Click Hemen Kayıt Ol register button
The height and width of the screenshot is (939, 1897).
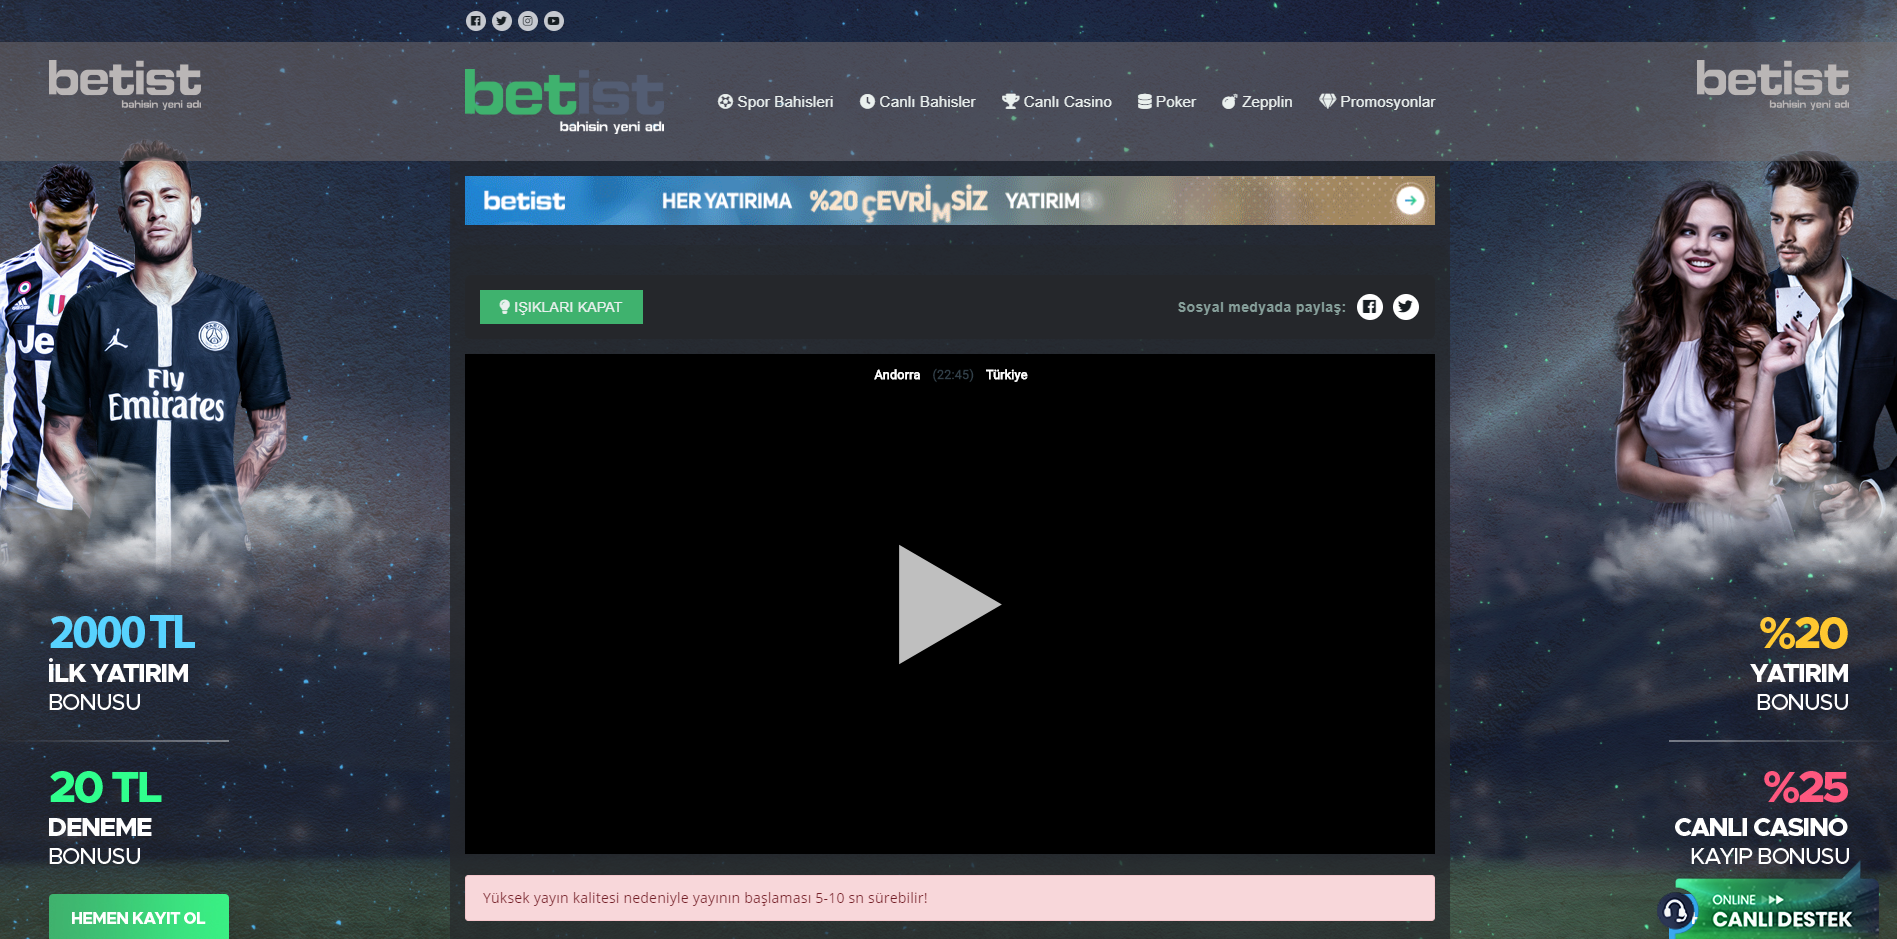(x=139, y=917)
